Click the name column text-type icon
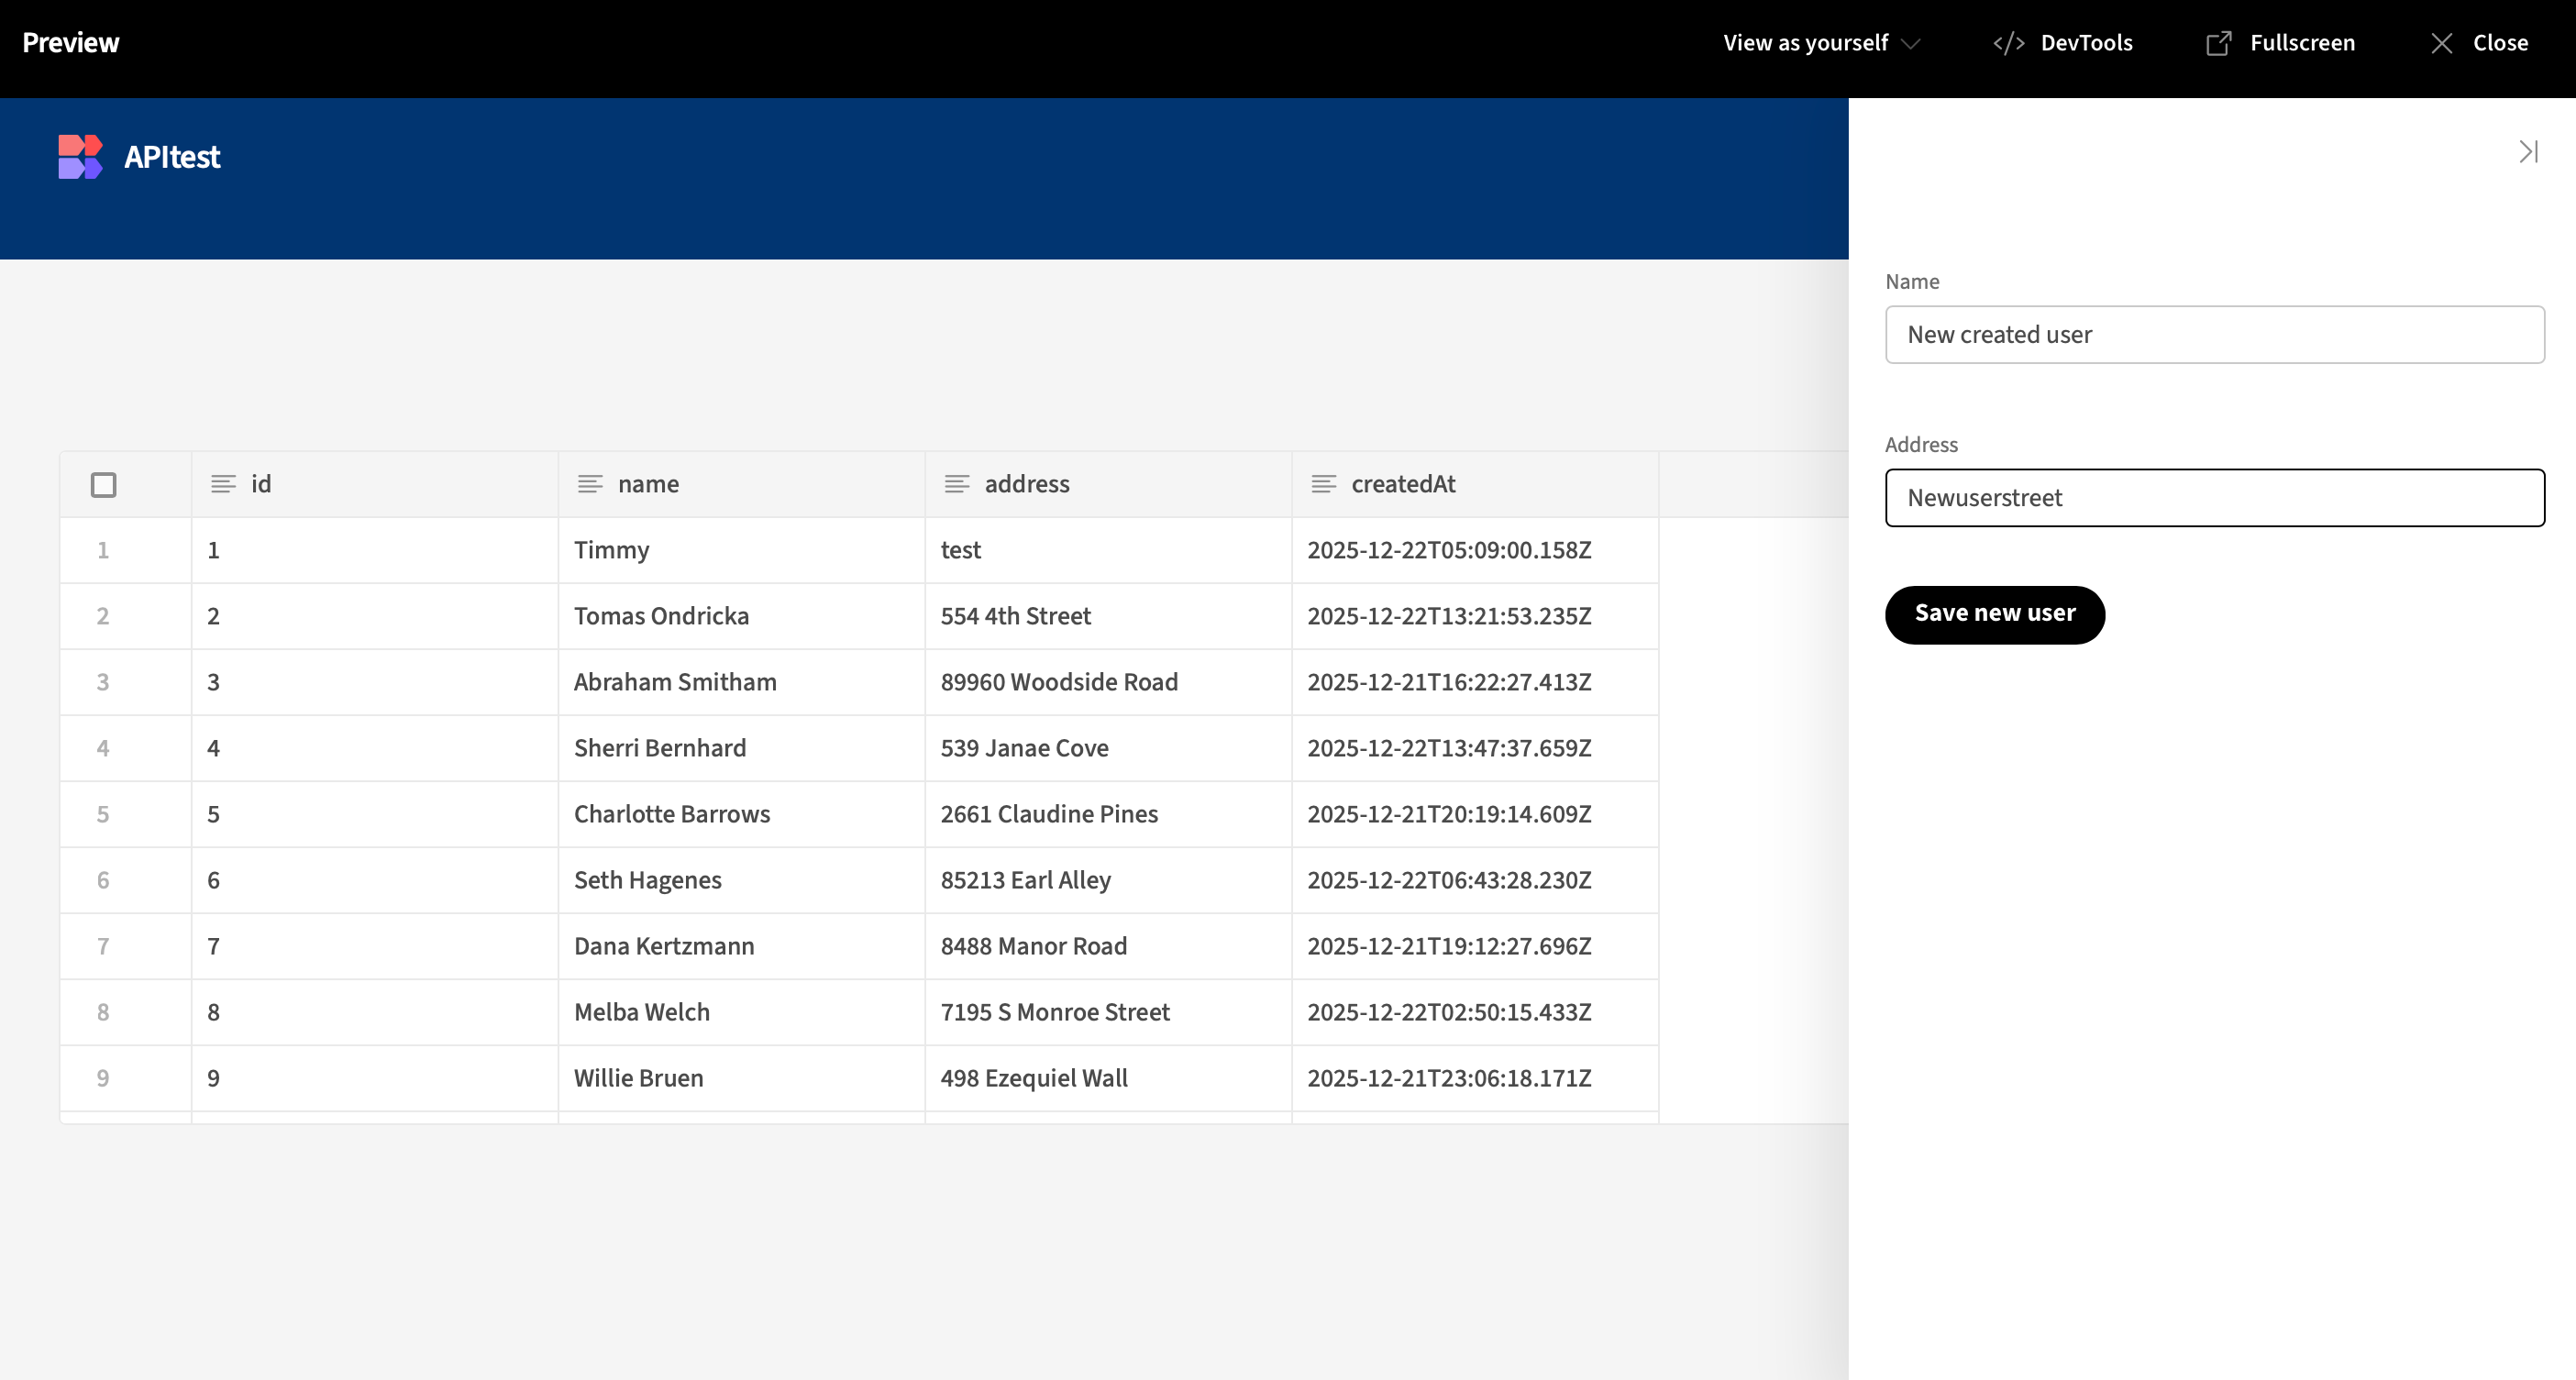Image resolution: width=2576 pixels, height=1380 pixels. pos(590,484)
